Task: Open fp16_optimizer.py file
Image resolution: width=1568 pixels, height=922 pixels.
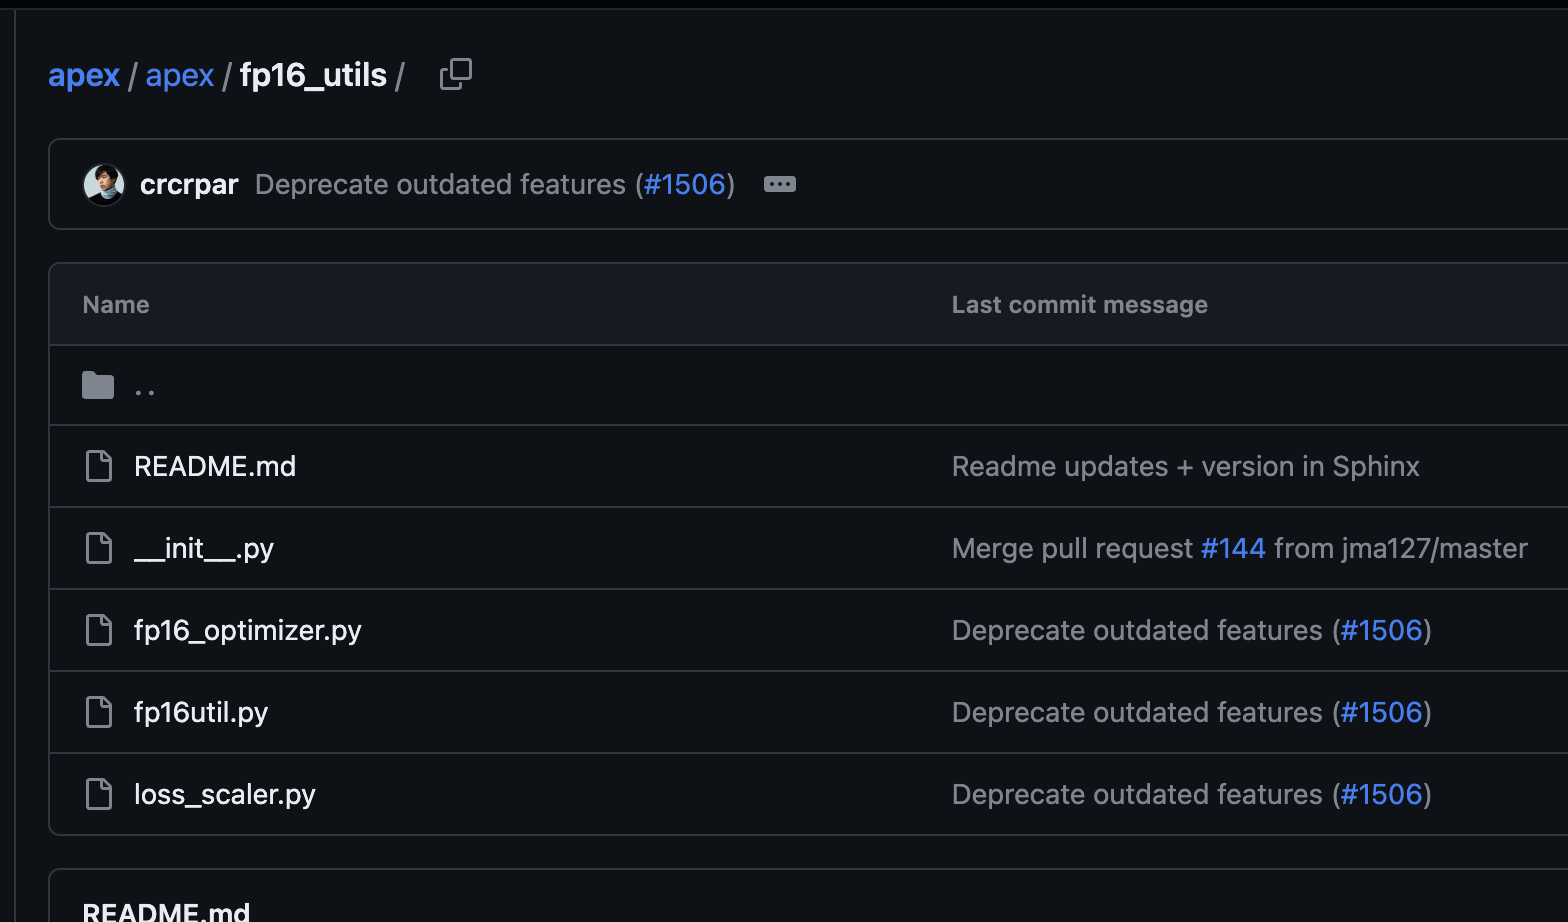Action: (248, 630)
